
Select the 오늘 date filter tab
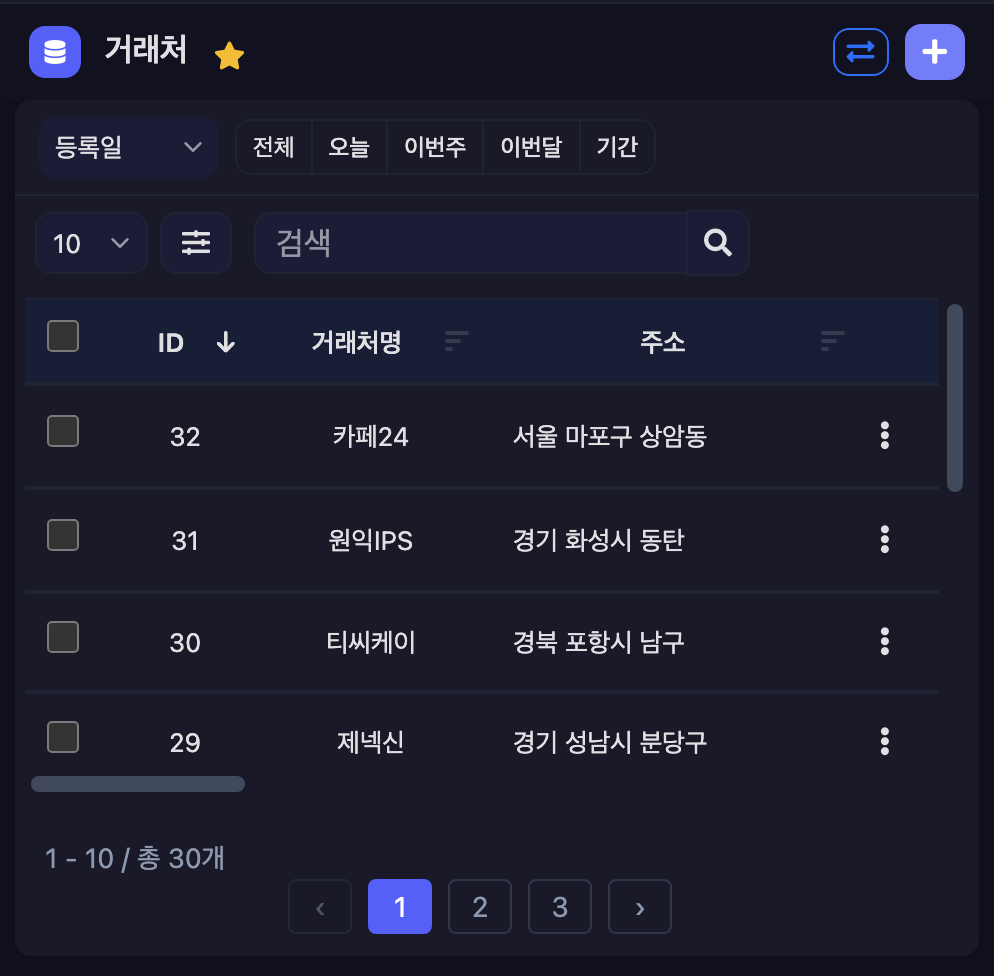click(349, 146)
